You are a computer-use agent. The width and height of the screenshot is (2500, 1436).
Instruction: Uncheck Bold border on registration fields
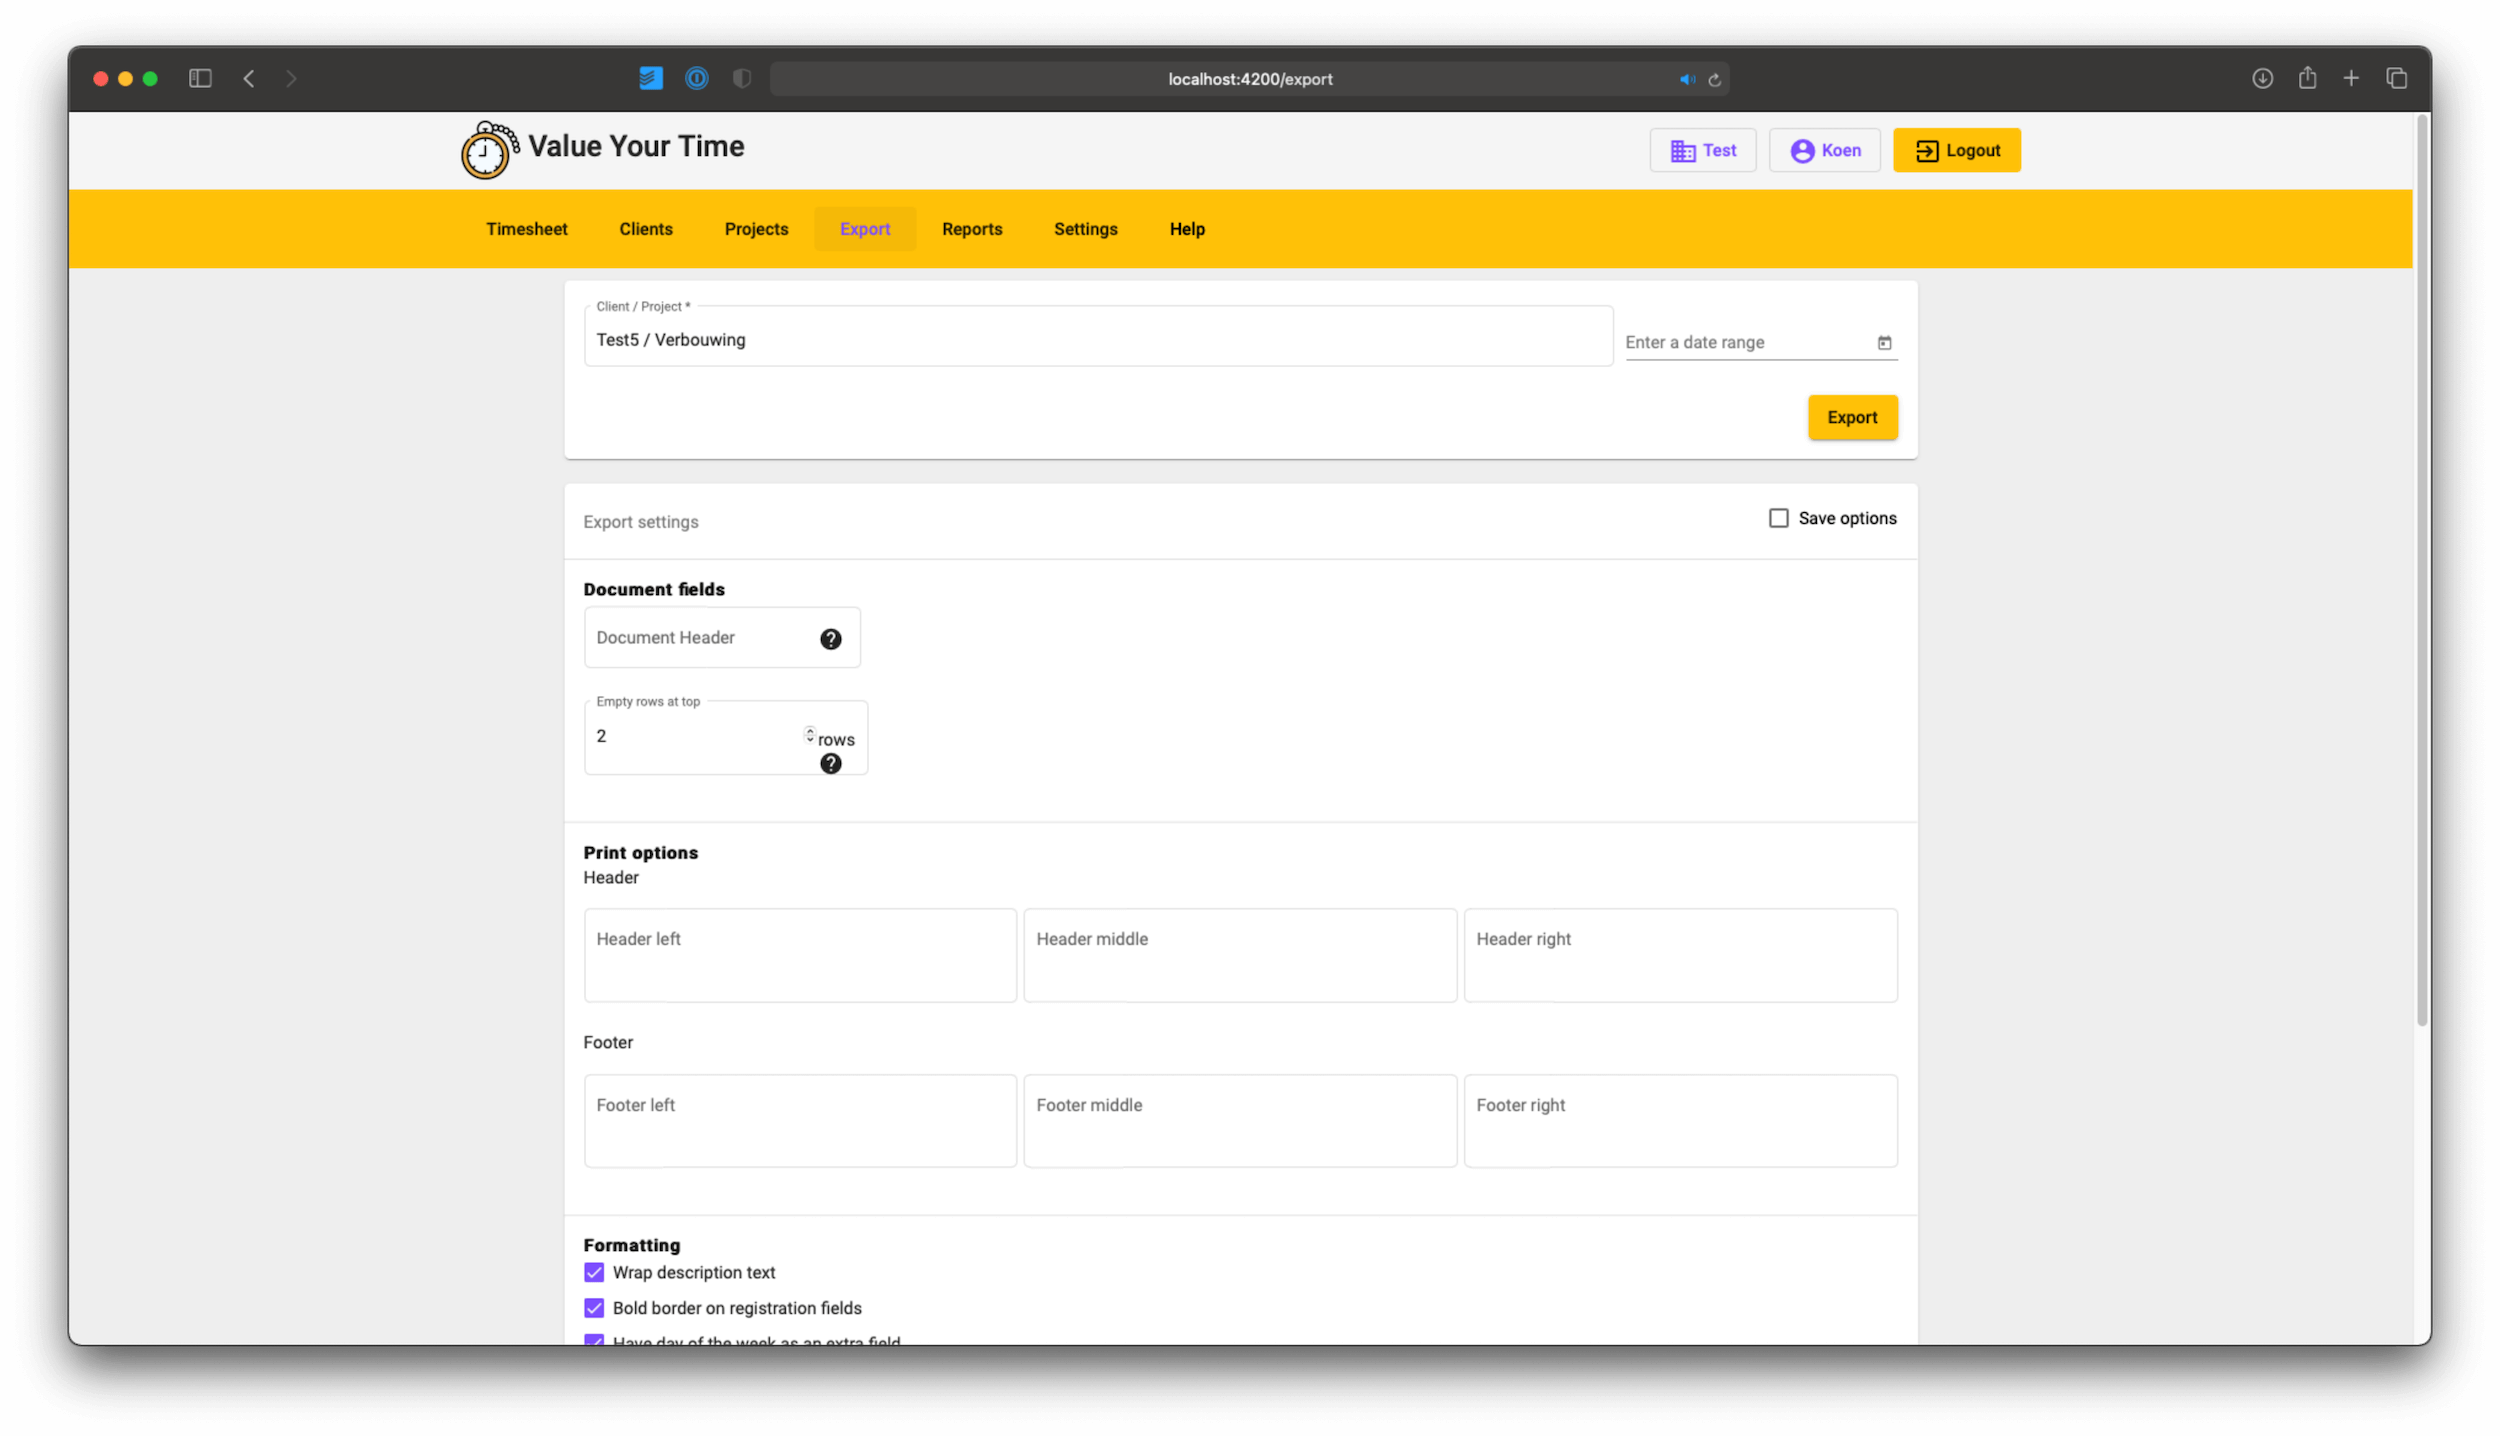coord(594,1308)
